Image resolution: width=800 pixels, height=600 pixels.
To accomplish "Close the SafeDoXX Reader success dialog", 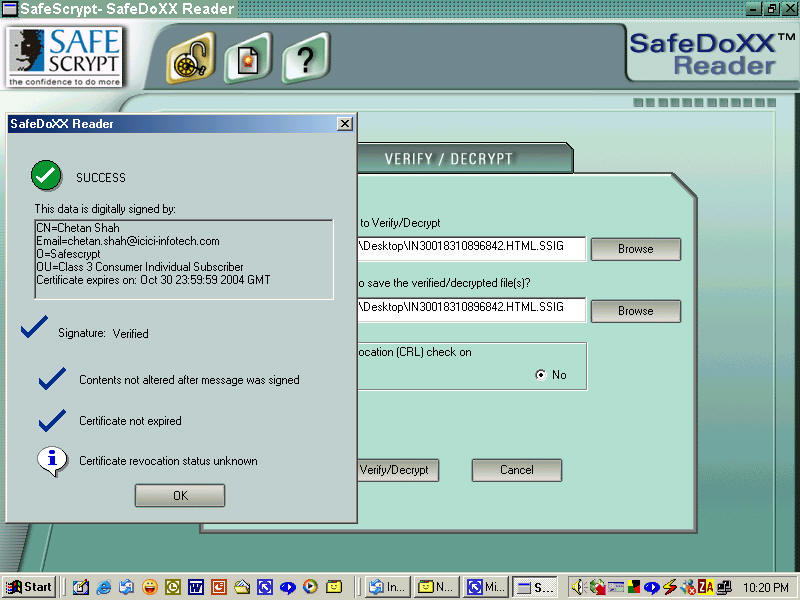I will tap(345, 123).
